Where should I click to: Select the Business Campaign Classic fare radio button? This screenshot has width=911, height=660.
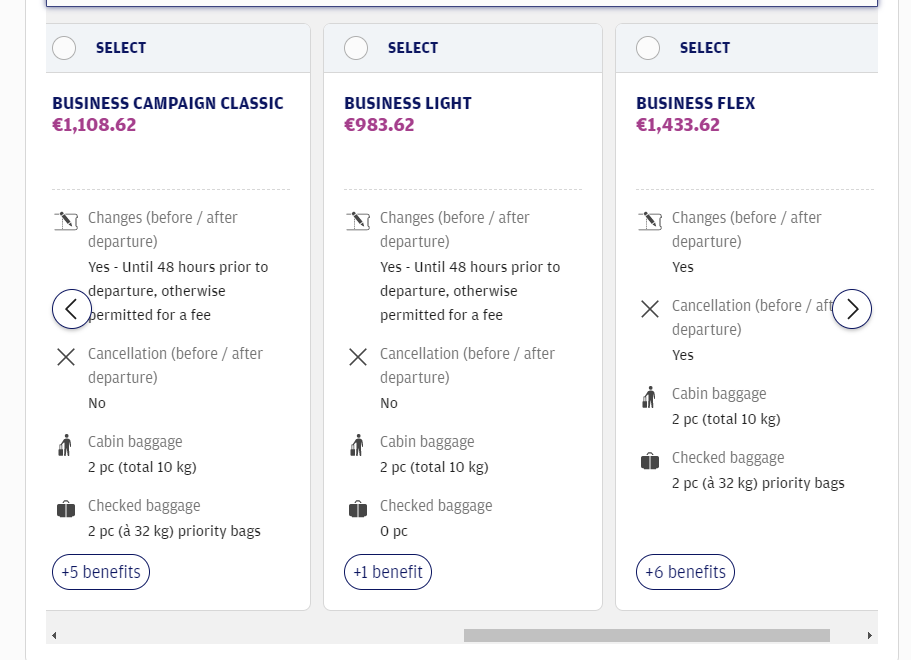point(64,47)
